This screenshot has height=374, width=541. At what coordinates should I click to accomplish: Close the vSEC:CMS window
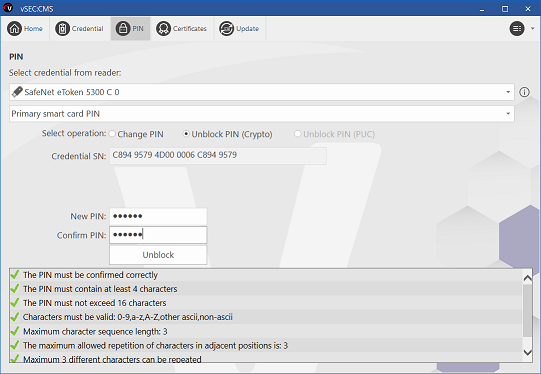[x=528, y=9]
